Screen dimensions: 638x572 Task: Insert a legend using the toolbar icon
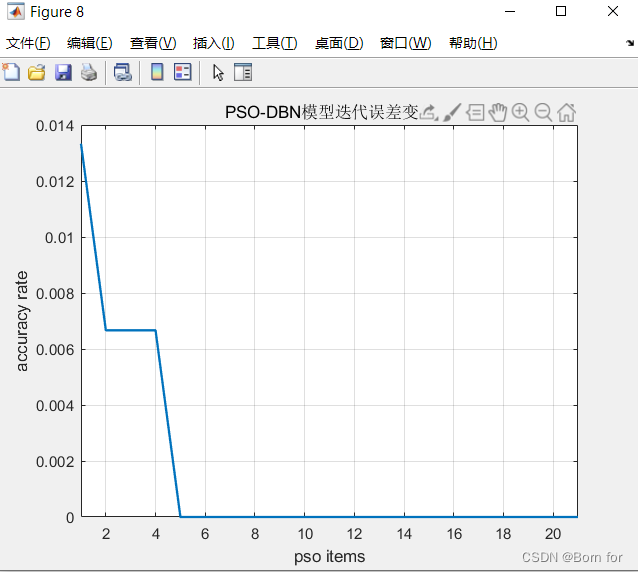[x=183, y=72]
